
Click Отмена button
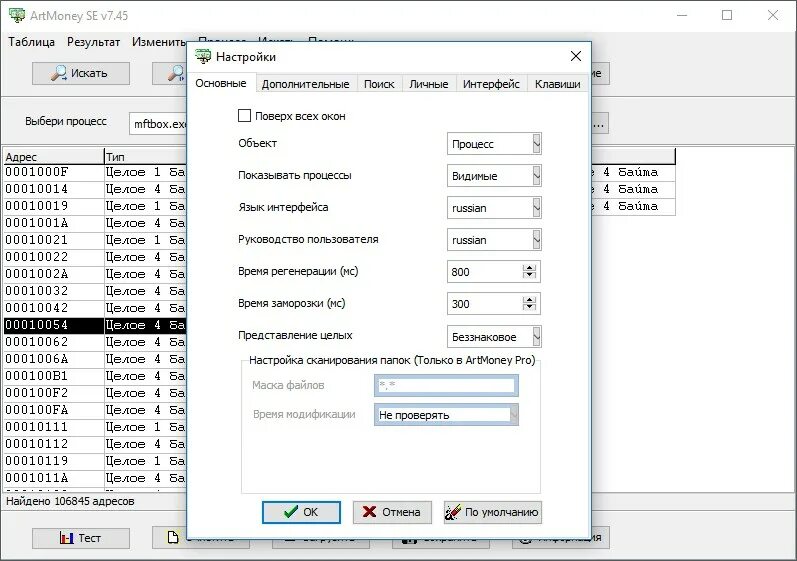point(392,512)
